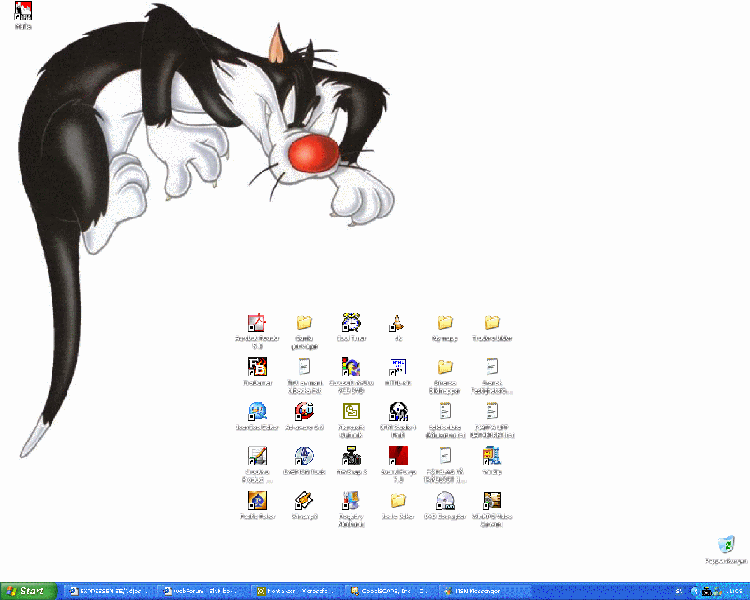
Task: Click the Windows Start button
Action: pyautogui.click(x=28, y=591)
